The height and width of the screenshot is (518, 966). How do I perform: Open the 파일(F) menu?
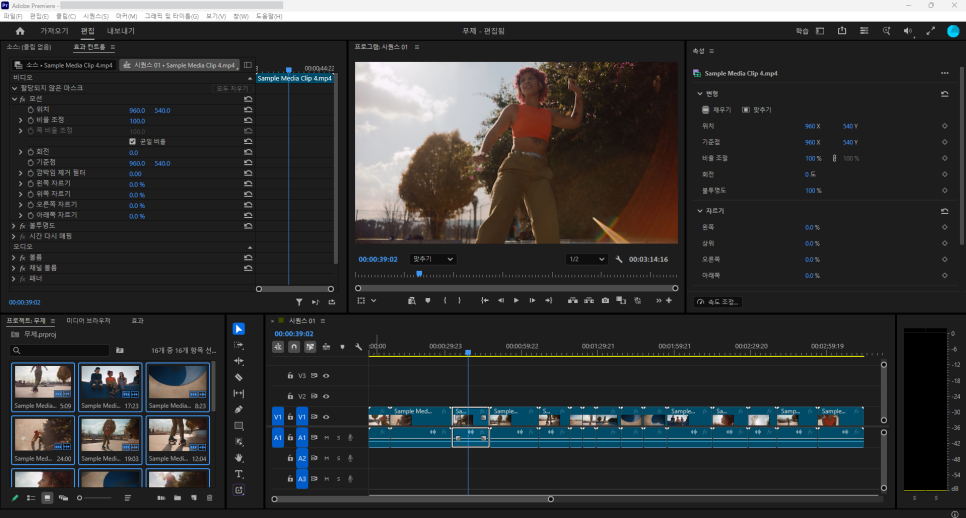click(13, 16)
